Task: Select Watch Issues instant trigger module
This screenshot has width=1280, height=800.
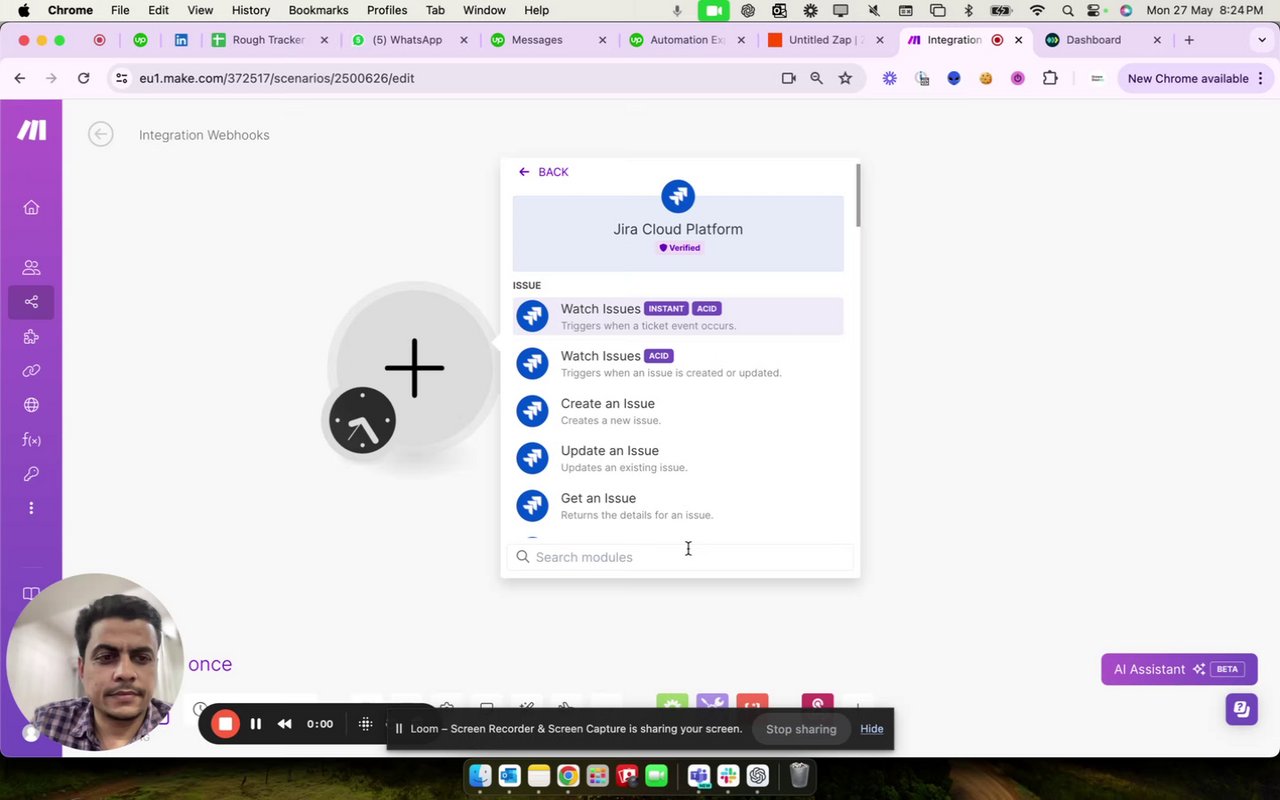Action: click(678, 316)
